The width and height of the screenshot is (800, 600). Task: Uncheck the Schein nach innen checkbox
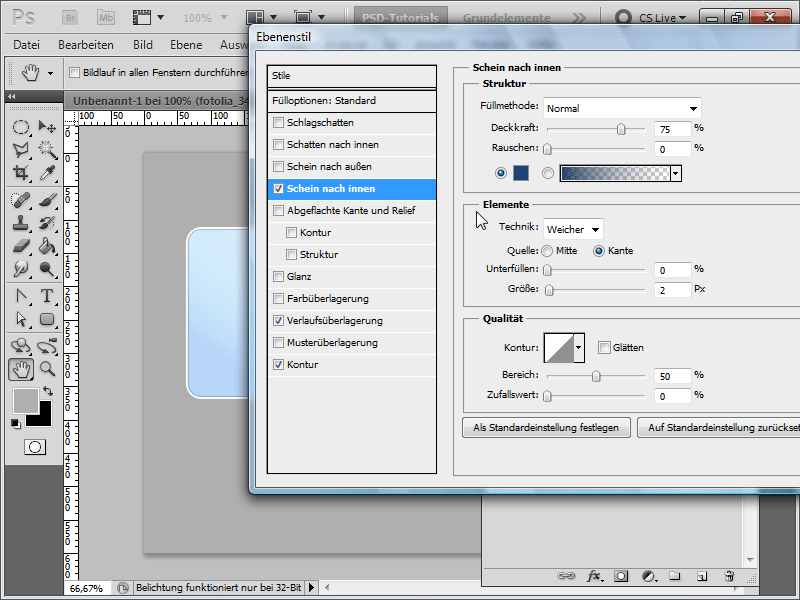(278, 188)
